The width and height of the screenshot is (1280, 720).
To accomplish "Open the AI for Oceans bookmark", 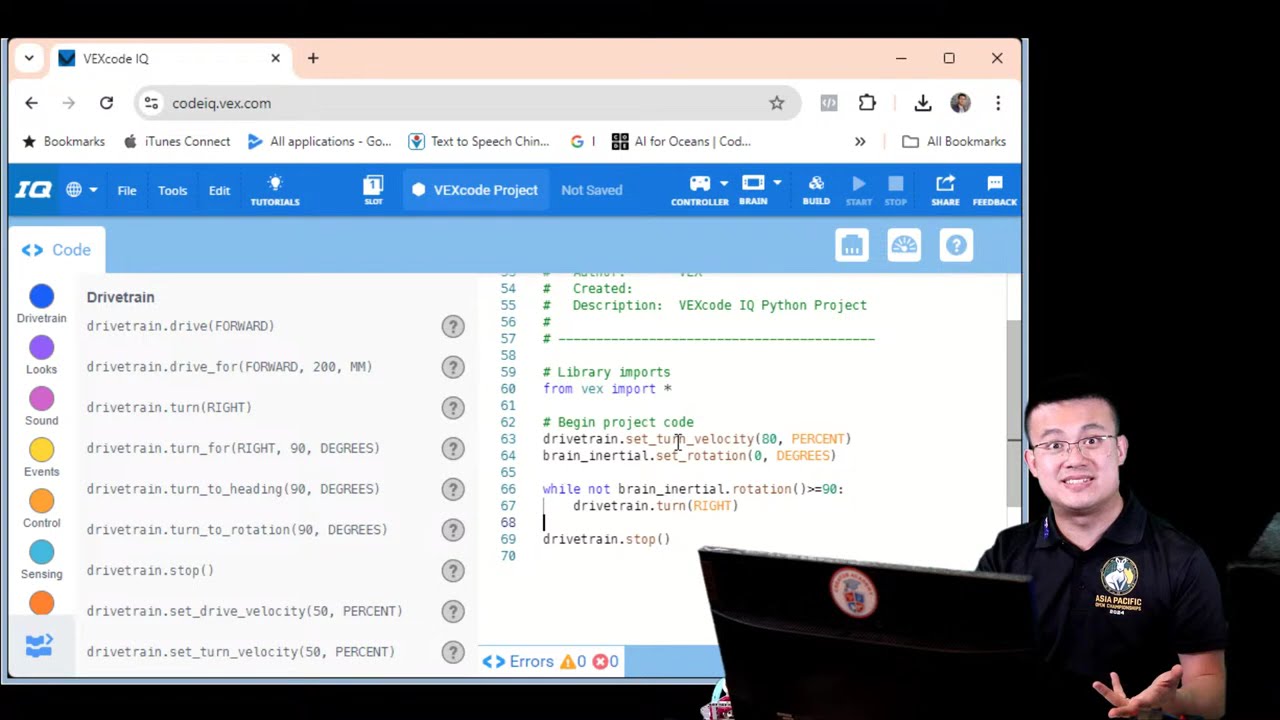I will coord(682,141).
